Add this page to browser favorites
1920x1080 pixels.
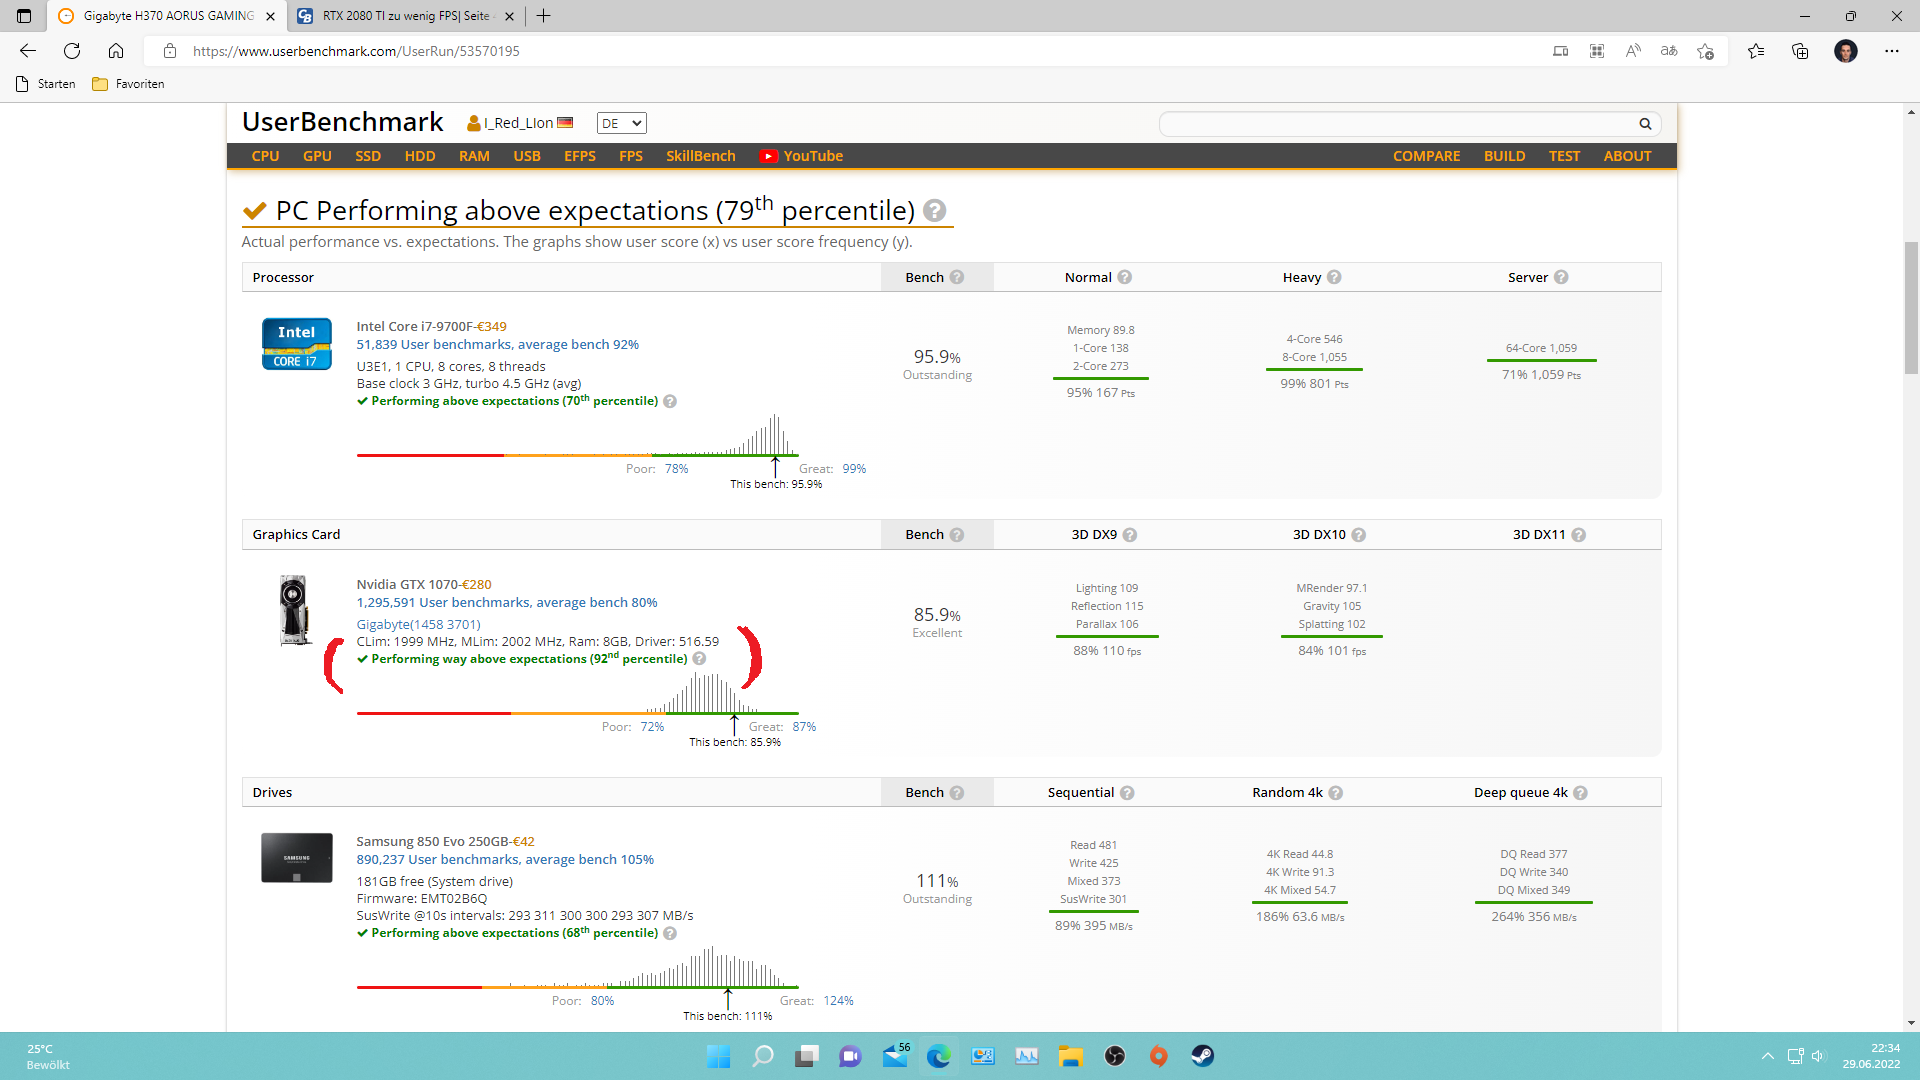coord(1706,51)
